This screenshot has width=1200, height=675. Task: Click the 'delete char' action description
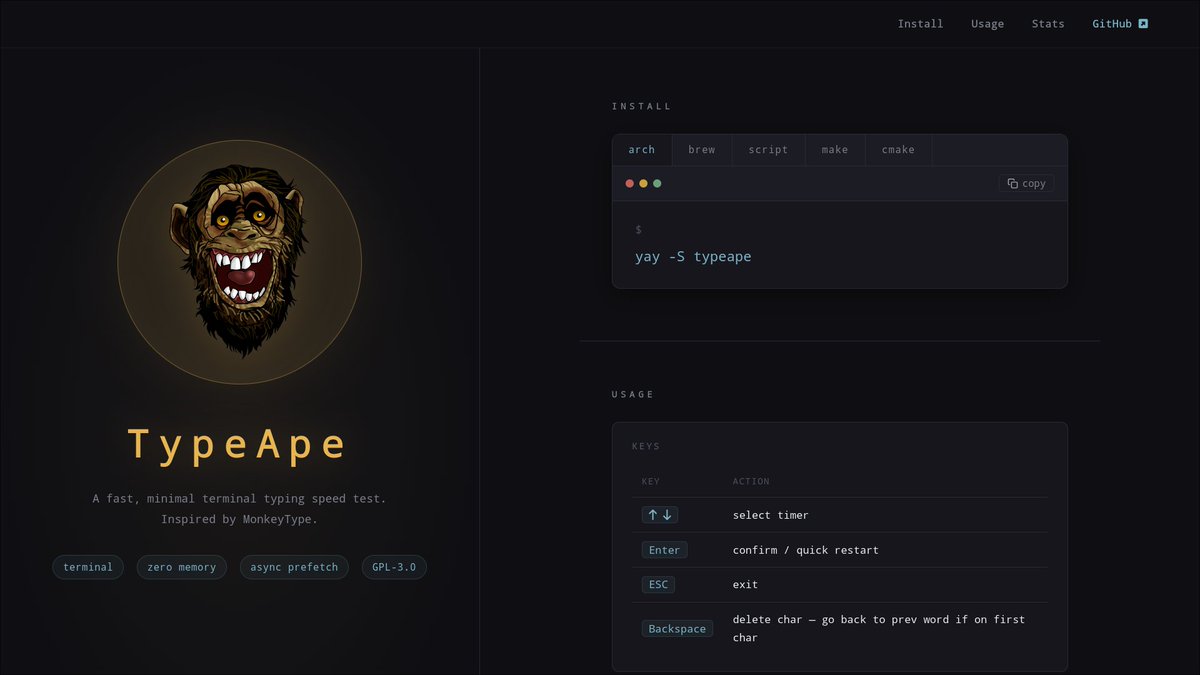point(879,628)
